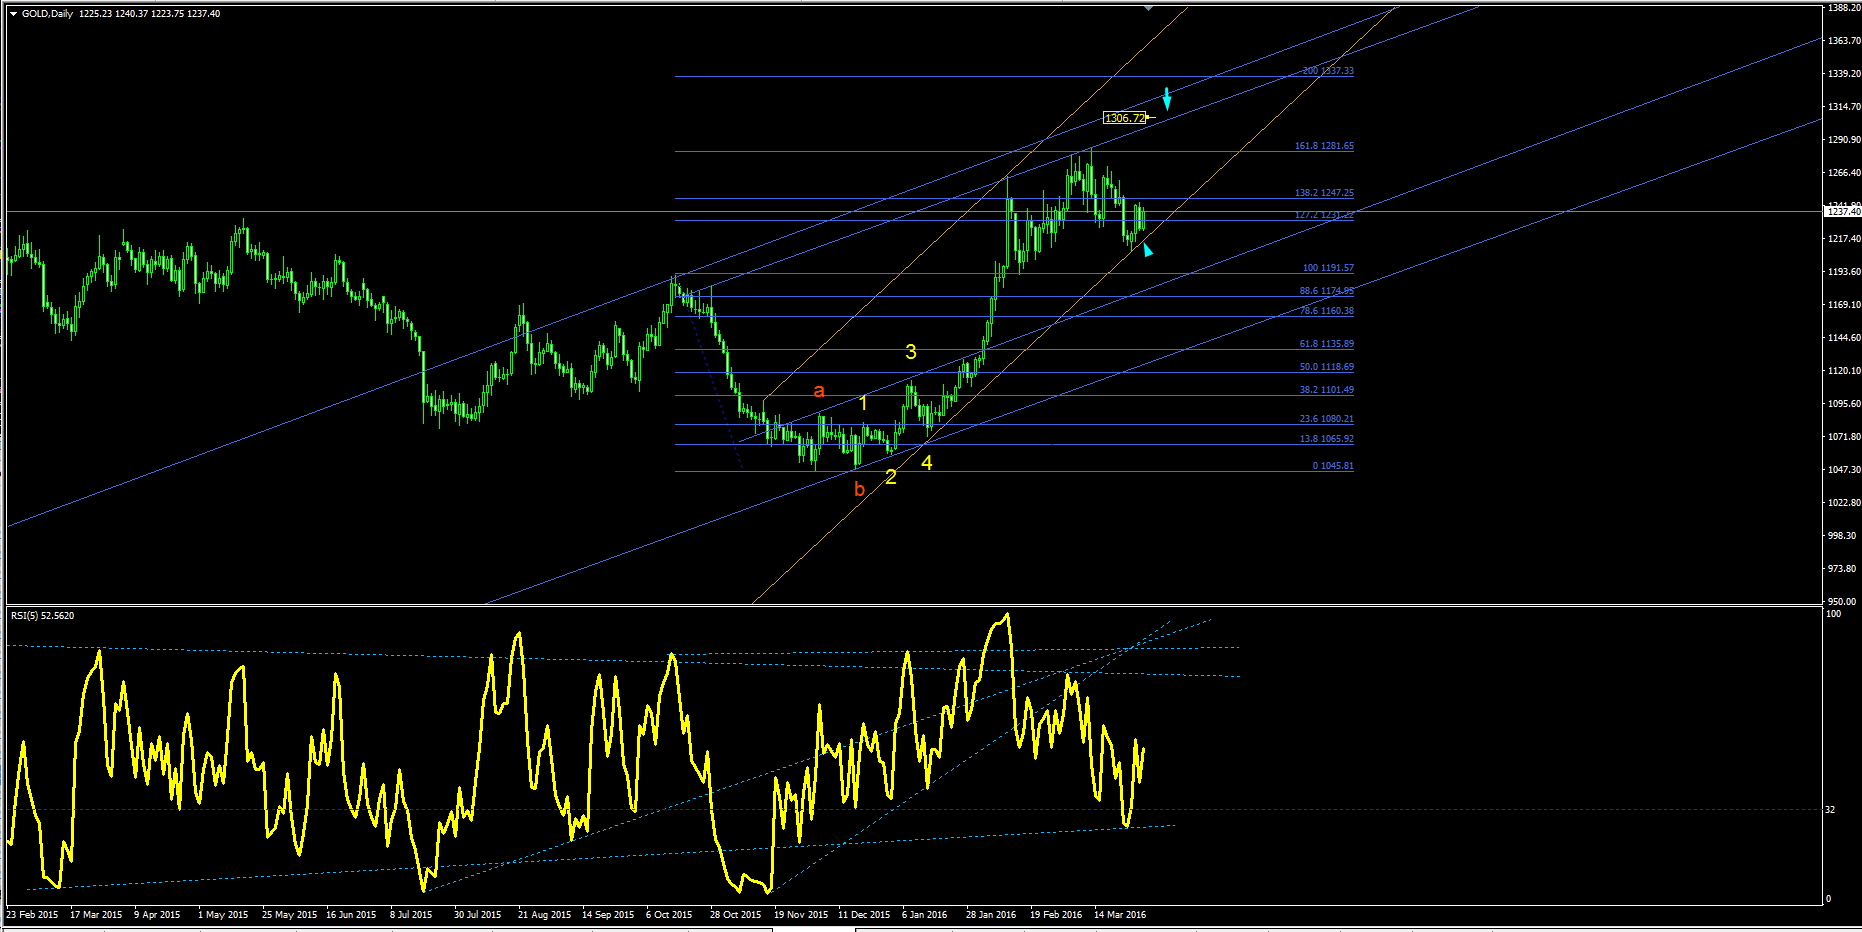Click Fibonacci label '200 1337.33'
1862x932 pixels.
(1328, 71)
